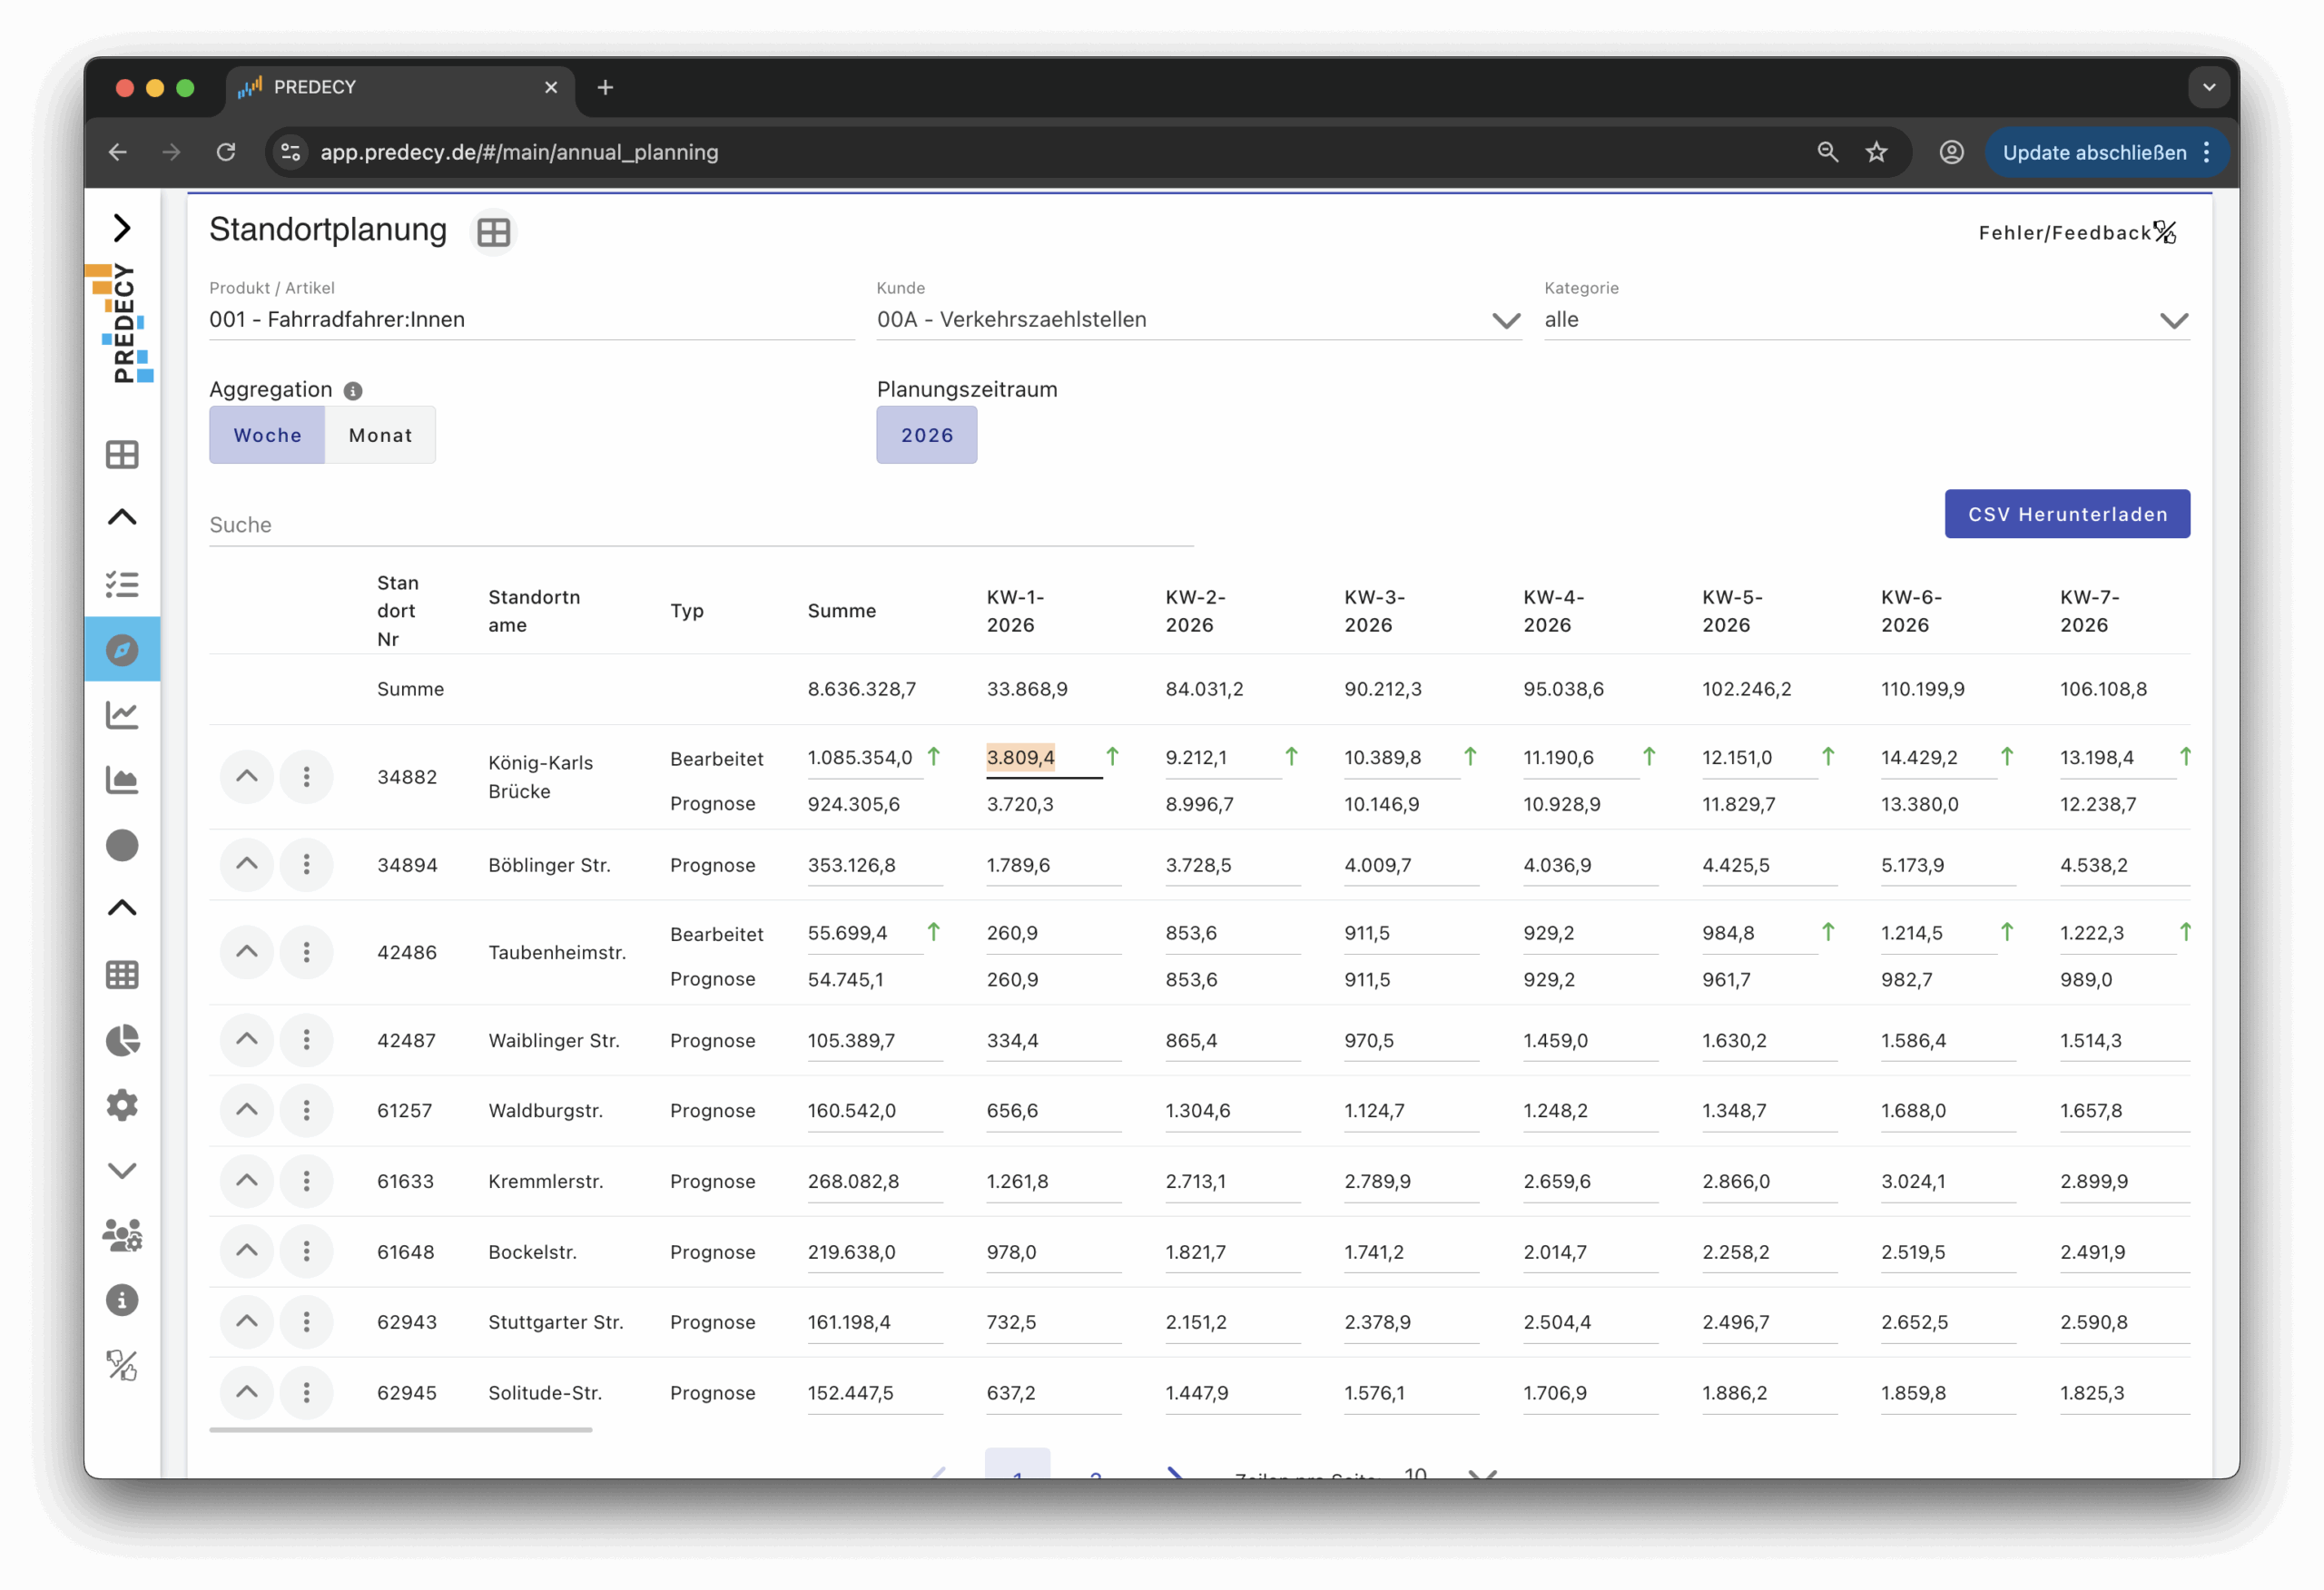Click the pie chart sidebar icon
This screenshot has height=1590, width=2324.
point(122,1040)
